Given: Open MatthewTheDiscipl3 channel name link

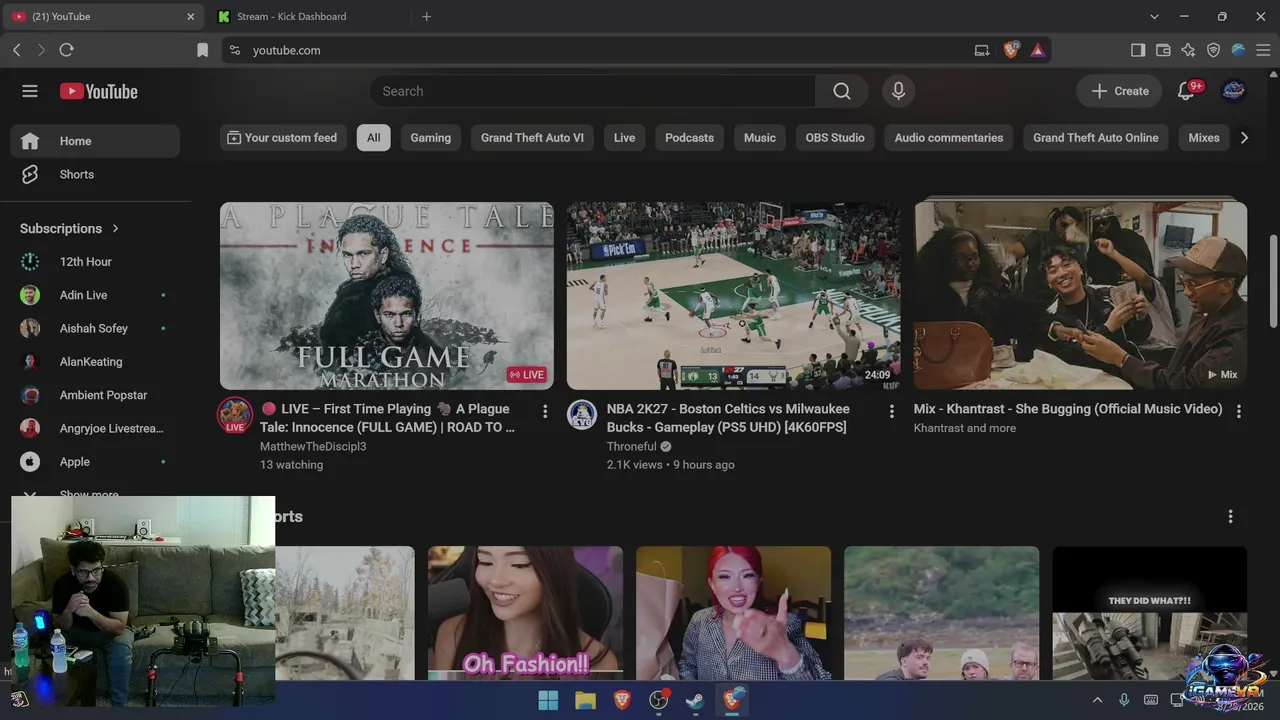Looking at the screenshot, I should tap(313, 446).
